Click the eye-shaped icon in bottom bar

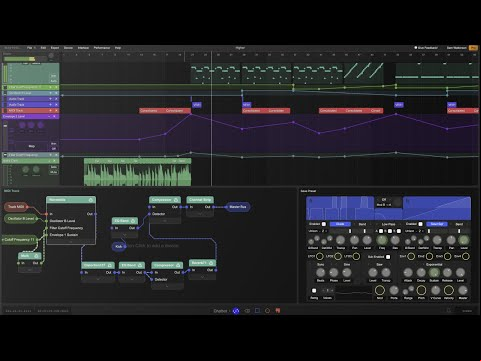247,311
